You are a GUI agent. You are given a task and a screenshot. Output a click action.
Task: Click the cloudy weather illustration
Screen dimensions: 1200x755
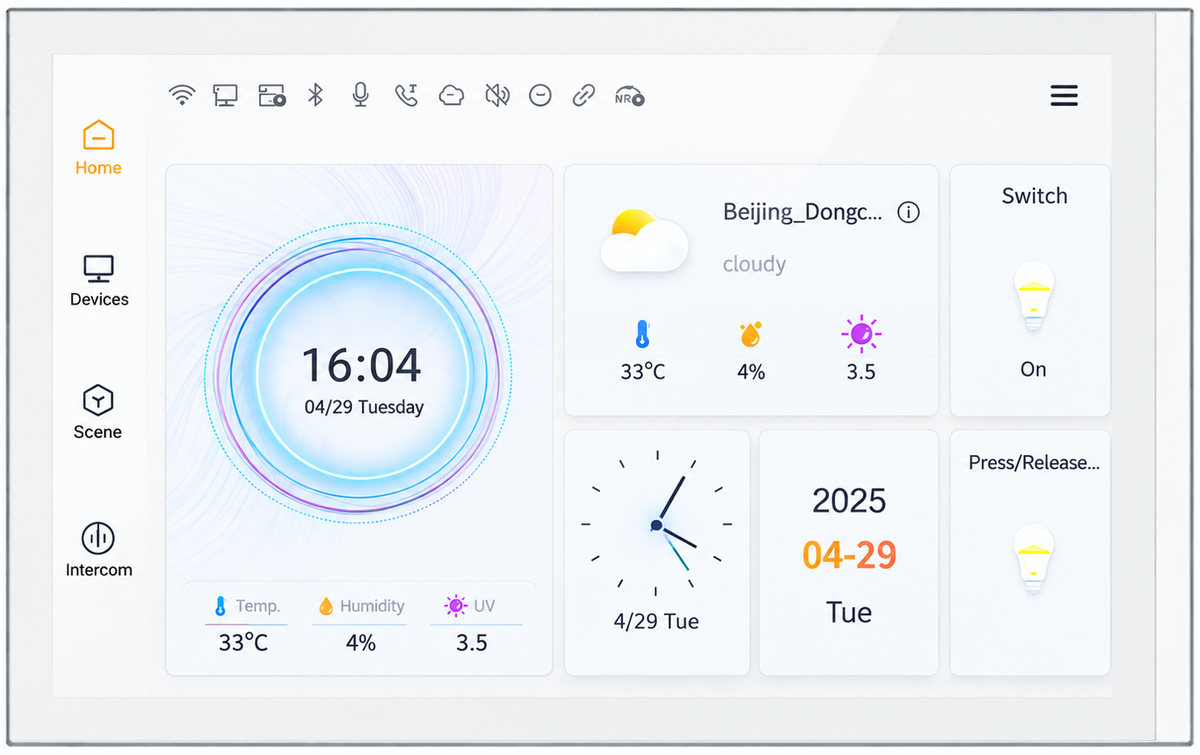(x=645, y=241)
